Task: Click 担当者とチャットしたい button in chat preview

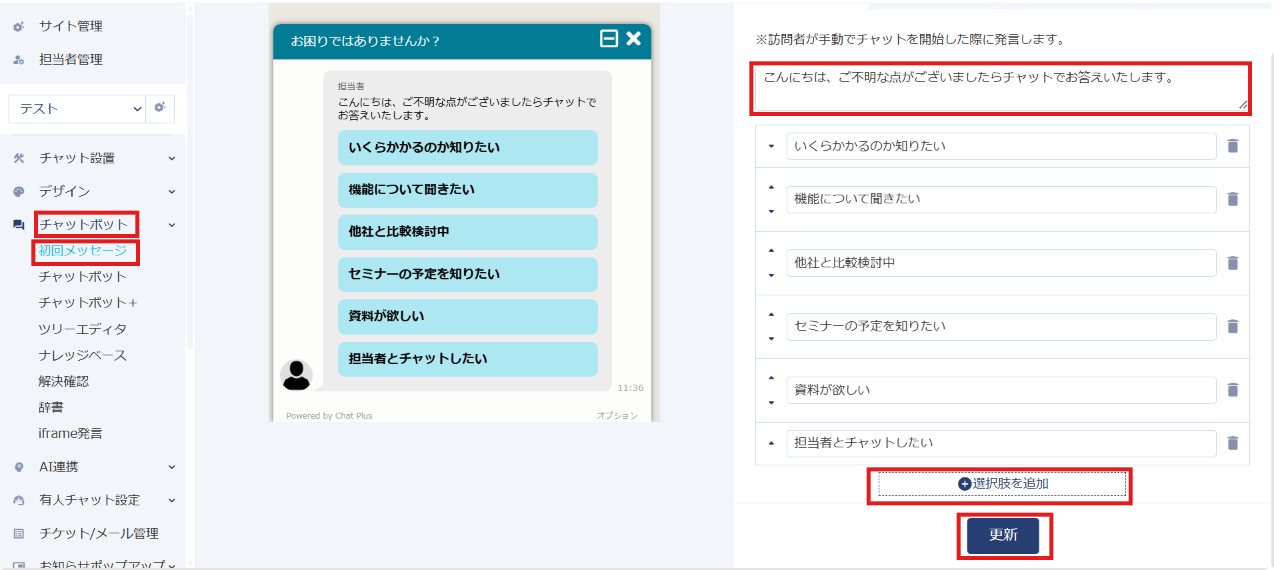Action: tap(468, 359)
